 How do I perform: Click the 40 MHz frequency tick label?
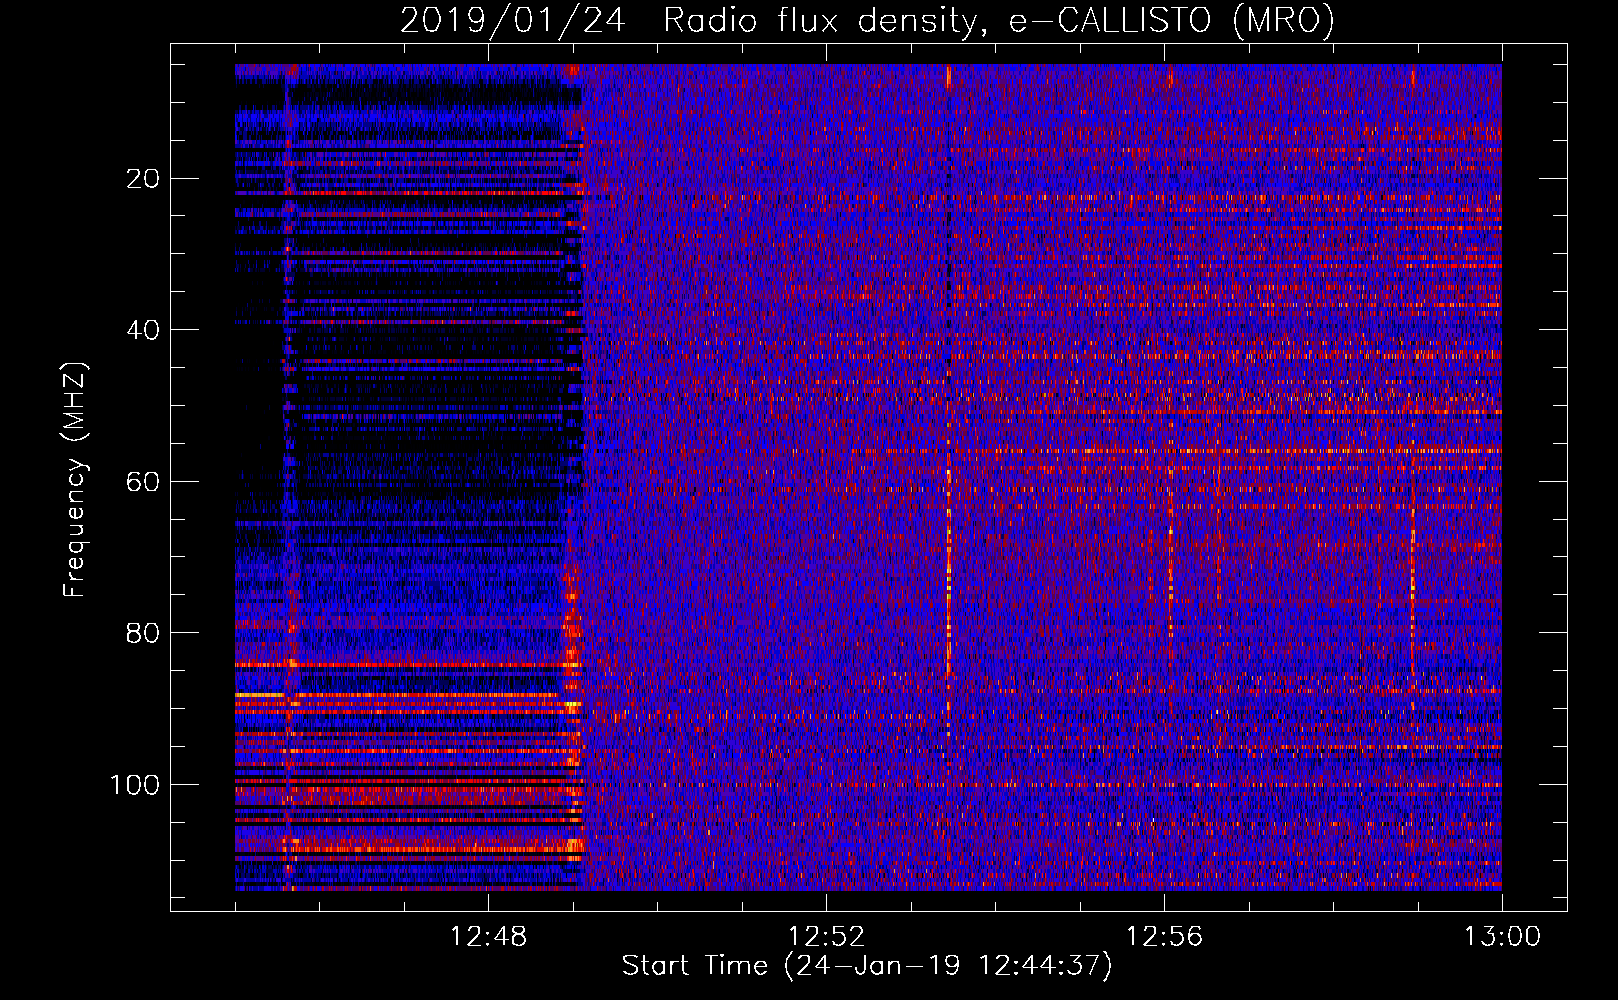[x=144, y=330]
